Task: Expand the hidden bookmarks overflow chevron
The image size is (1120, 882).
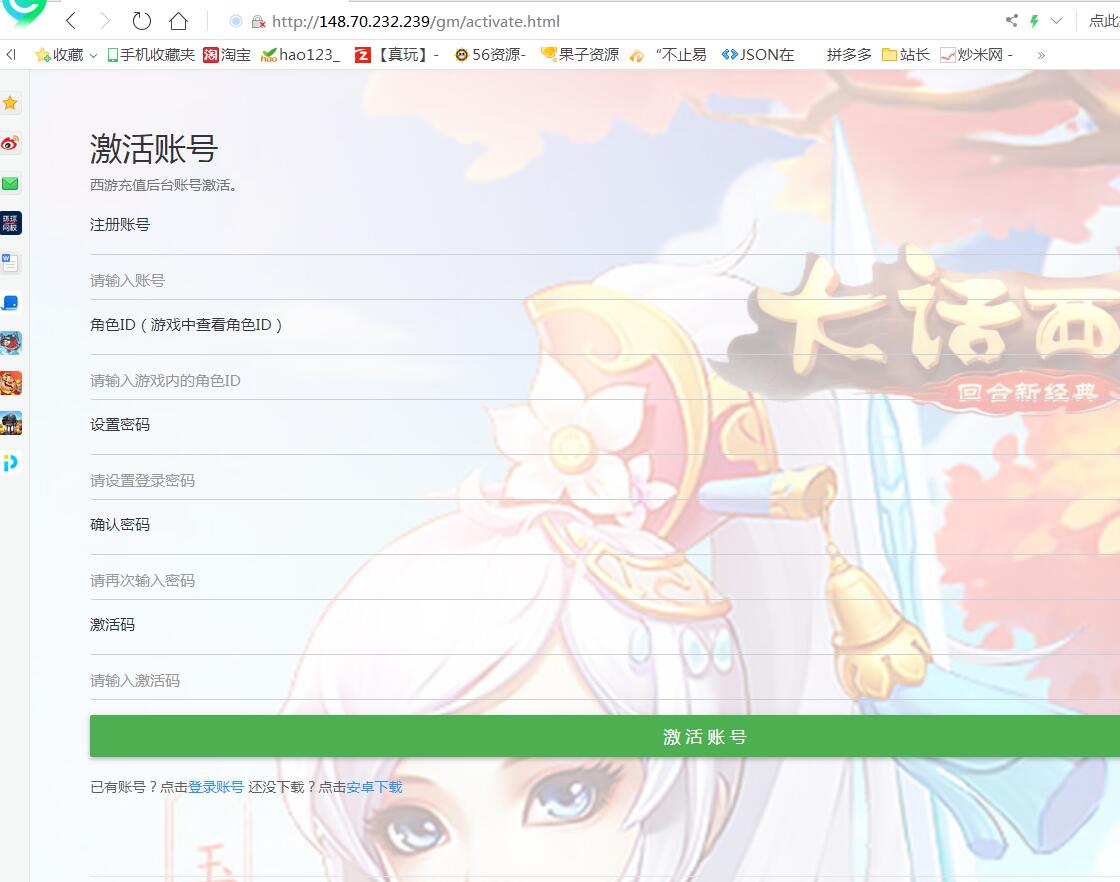Action: (x=1041, y=55)
